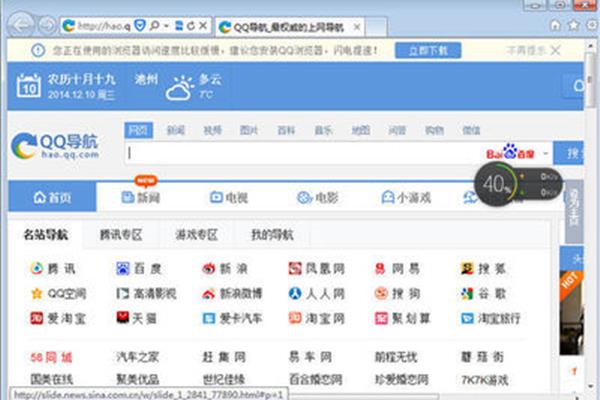Screen dimensions: 600x400
Task: Open the 汽车之家 link
Action: coord(137,358)
